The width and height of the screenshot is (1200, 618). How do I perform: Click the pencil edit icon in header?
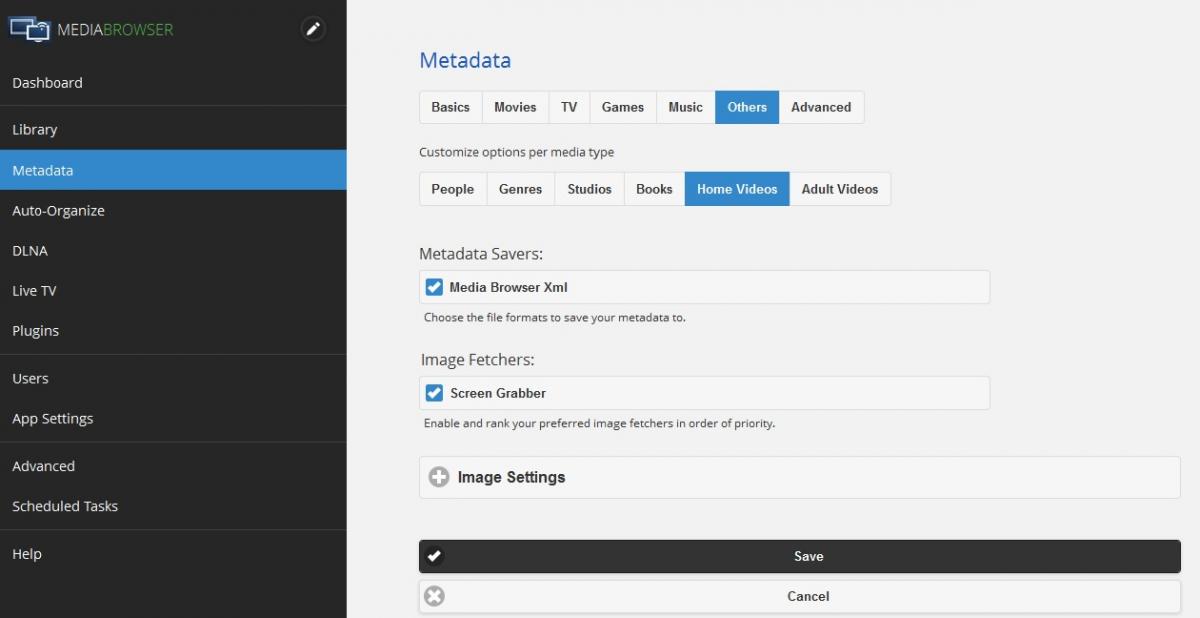[313, 29]
